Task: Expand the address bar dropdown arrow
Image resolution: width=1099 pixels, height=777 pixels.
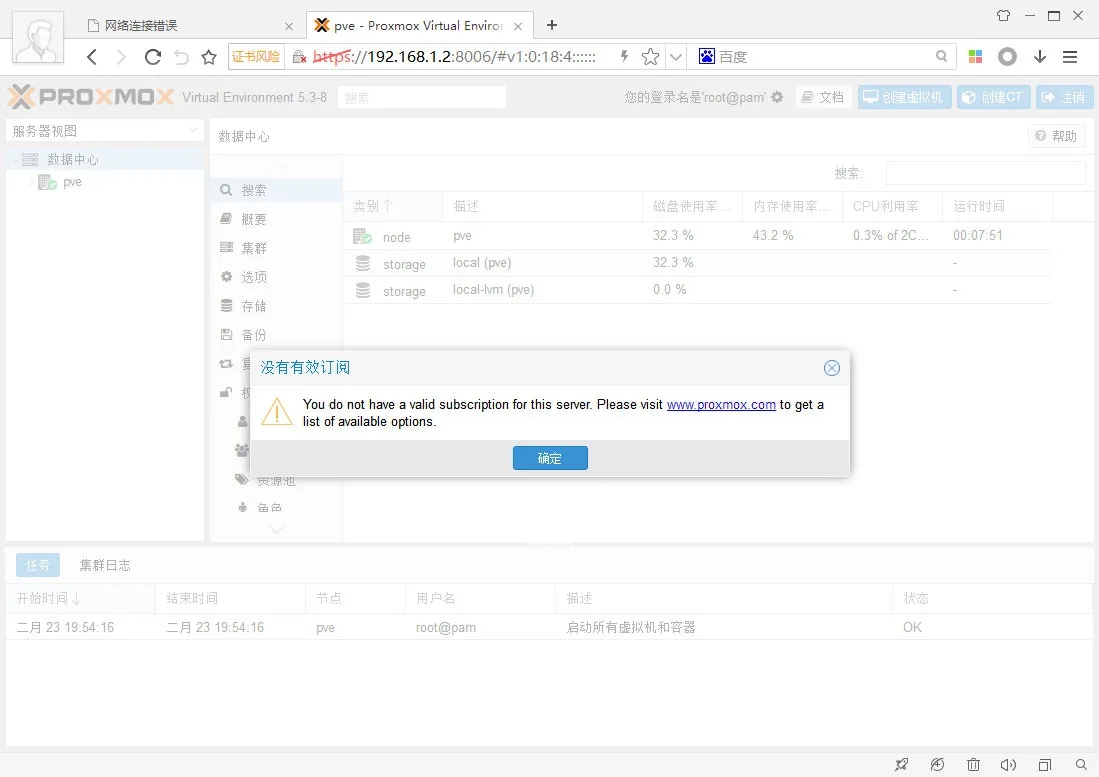Action: [676, 57]
